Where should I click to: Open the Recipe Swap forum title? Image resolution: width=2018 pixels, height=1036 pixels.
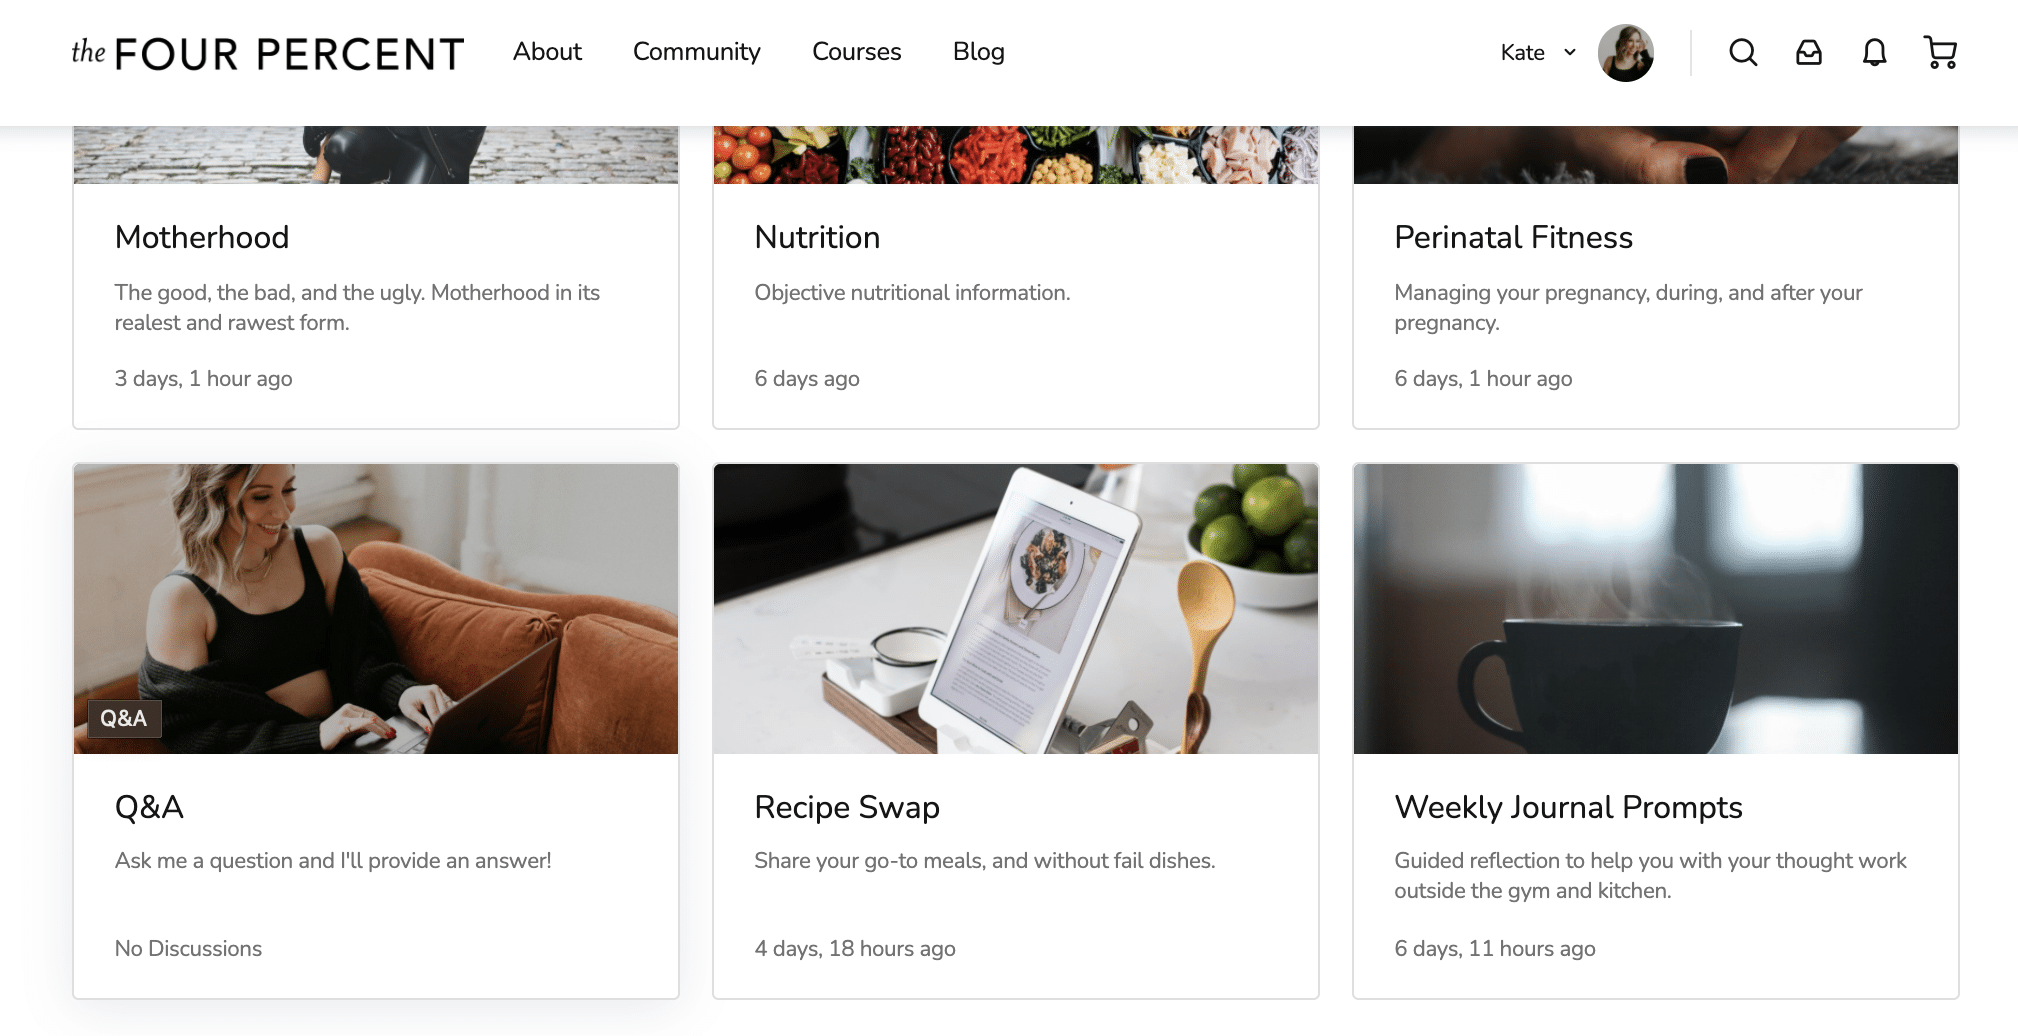847,807
